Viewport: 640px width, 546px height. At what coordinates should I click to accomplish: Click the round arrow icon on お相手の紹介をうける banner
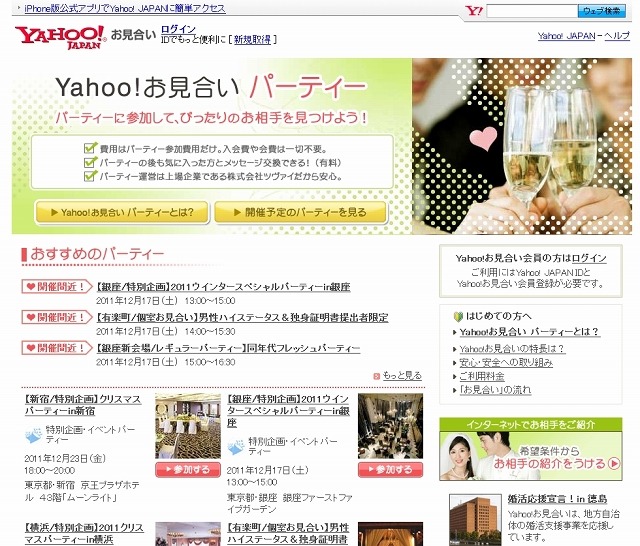[613, 463]
